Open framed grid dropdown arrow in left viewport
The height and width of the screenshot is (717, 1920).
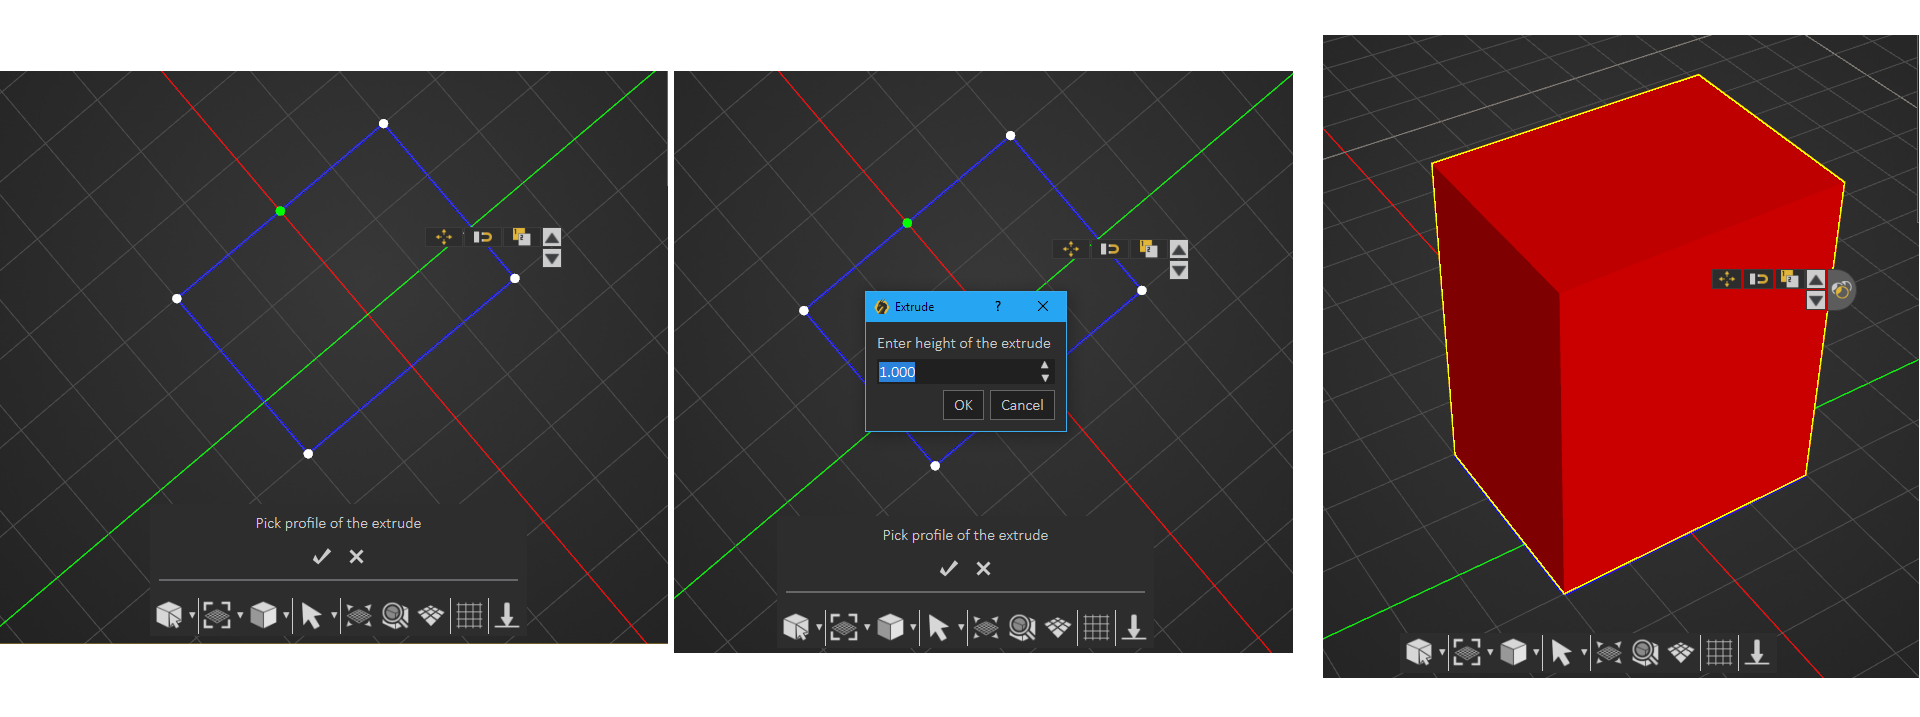[240, 615]
